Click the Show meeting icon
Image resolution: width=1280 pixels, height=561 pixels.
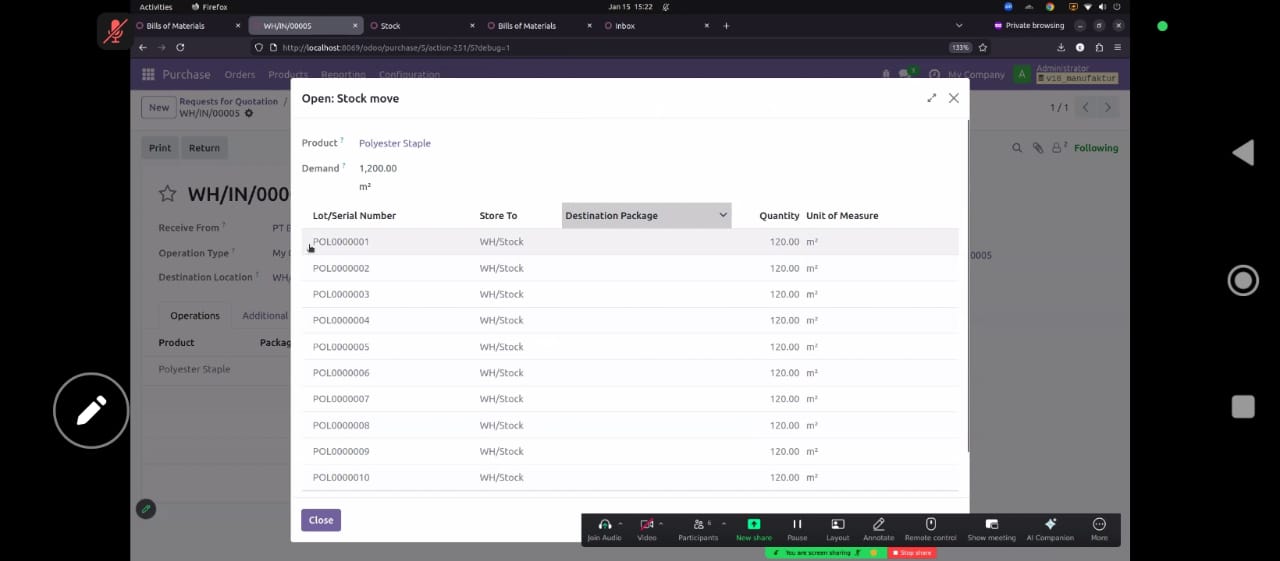(991, 525)
